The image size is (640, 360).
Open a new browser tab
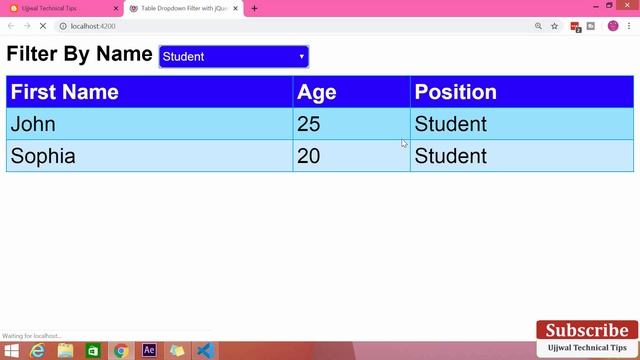254,8
